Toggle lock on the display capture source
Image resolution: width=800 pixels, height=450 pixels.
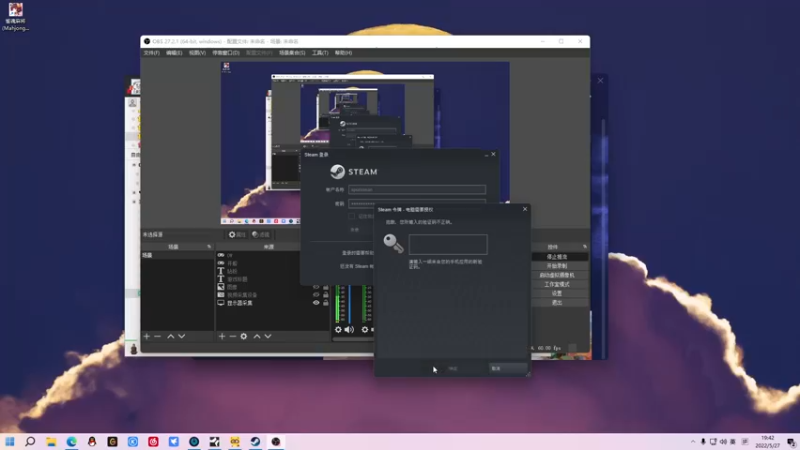[x=326, y=303]
